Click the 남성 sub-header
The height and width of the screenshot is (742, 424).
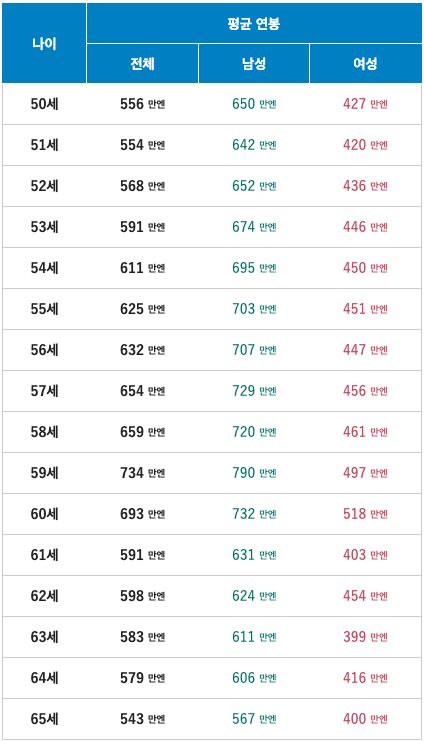click(254, 64)
